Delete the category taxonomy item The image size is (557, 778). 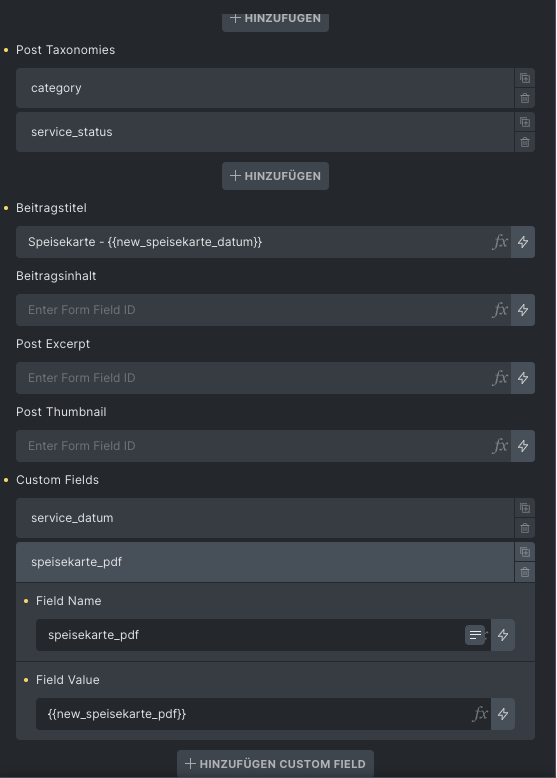(x=525, y=98)
